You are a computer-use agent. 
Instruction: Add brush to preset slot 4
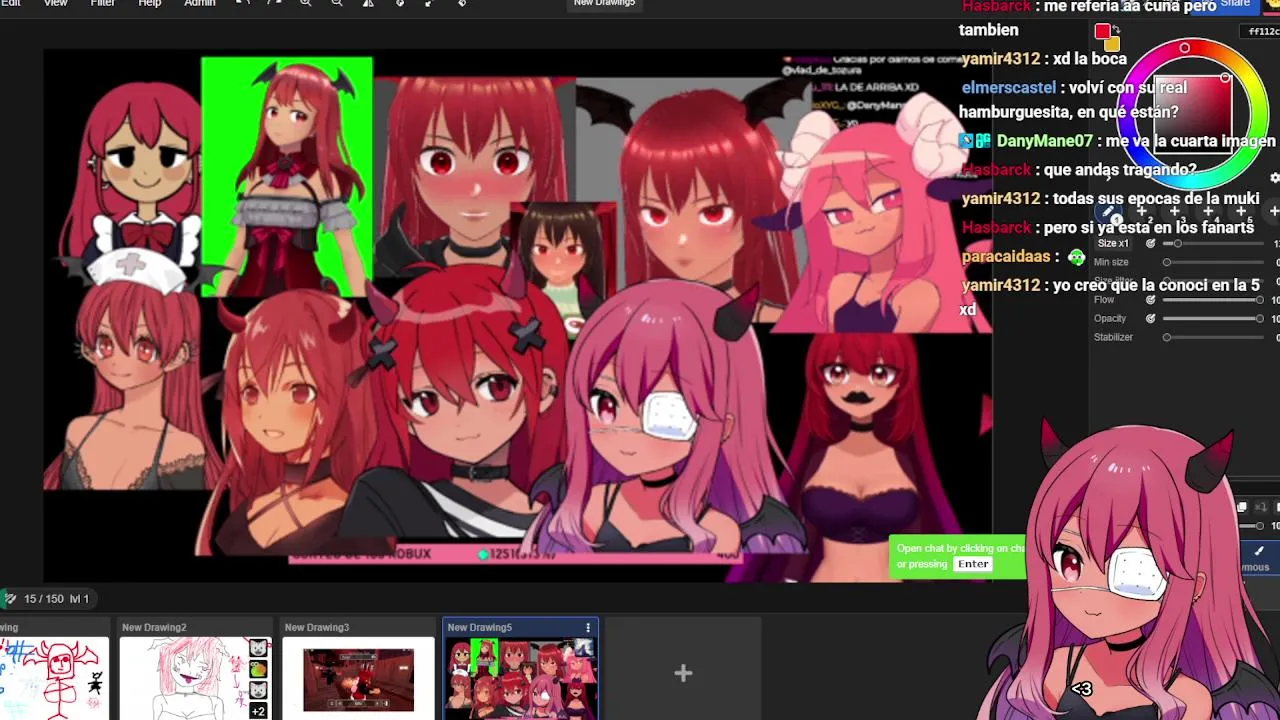pyautogui.click(x=1208, y=212)
